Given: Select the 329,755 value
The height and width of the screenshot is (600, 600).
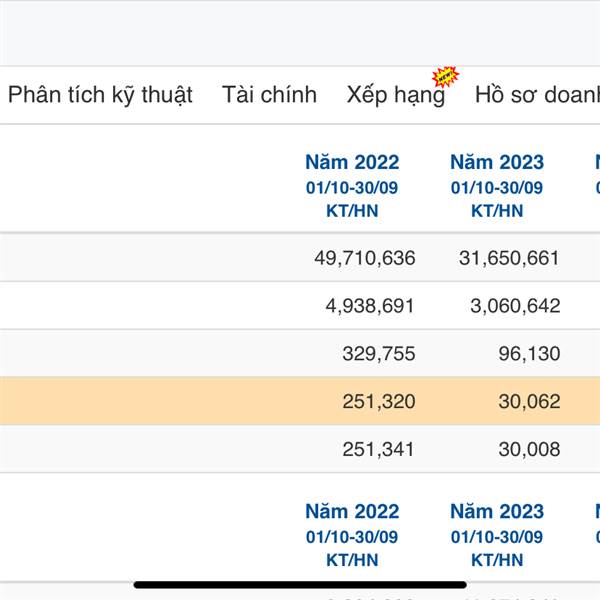Looking at the screenshot, I should (x=378, y=354).
